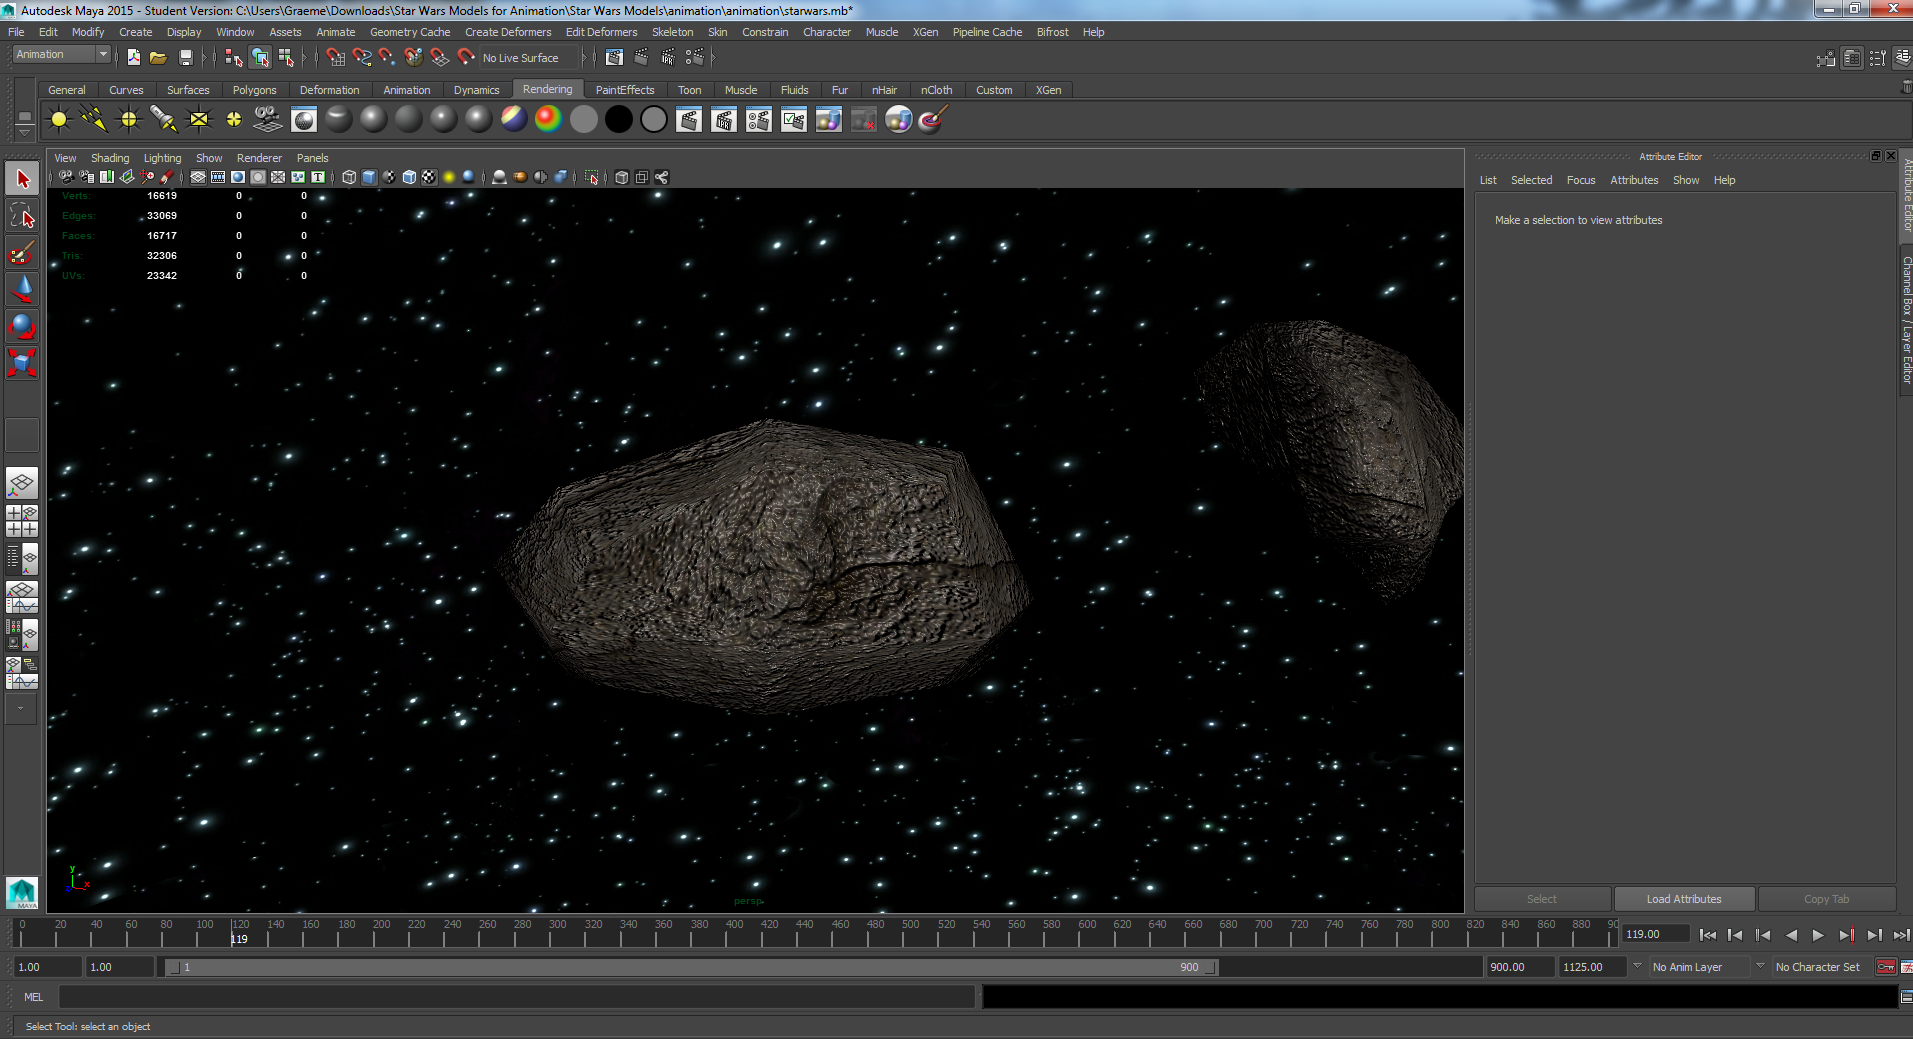Toggle Select by Object Type mode

coord(260,58)
